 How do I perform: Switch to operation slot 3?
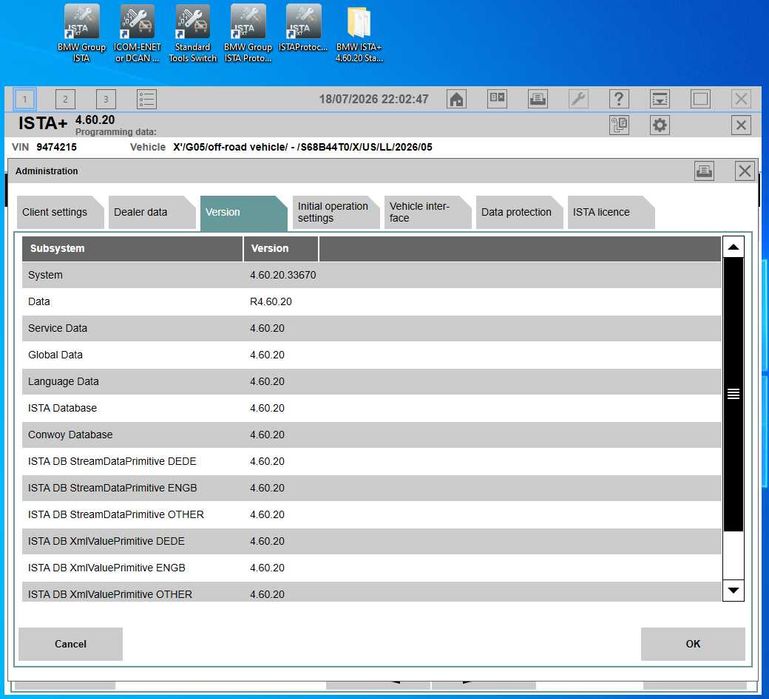tap(105, 100)
